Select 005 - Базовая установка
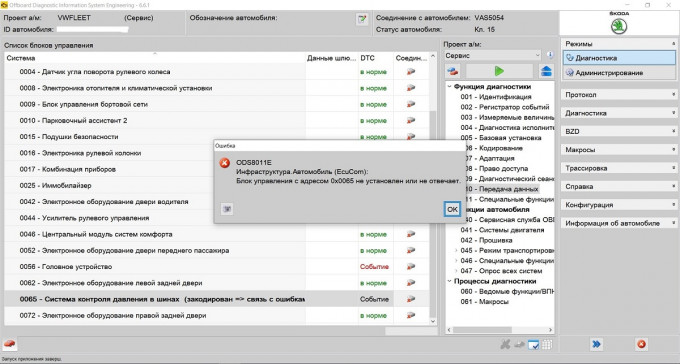The height and width of the screenshot is (364, 680). pos(501,138)
